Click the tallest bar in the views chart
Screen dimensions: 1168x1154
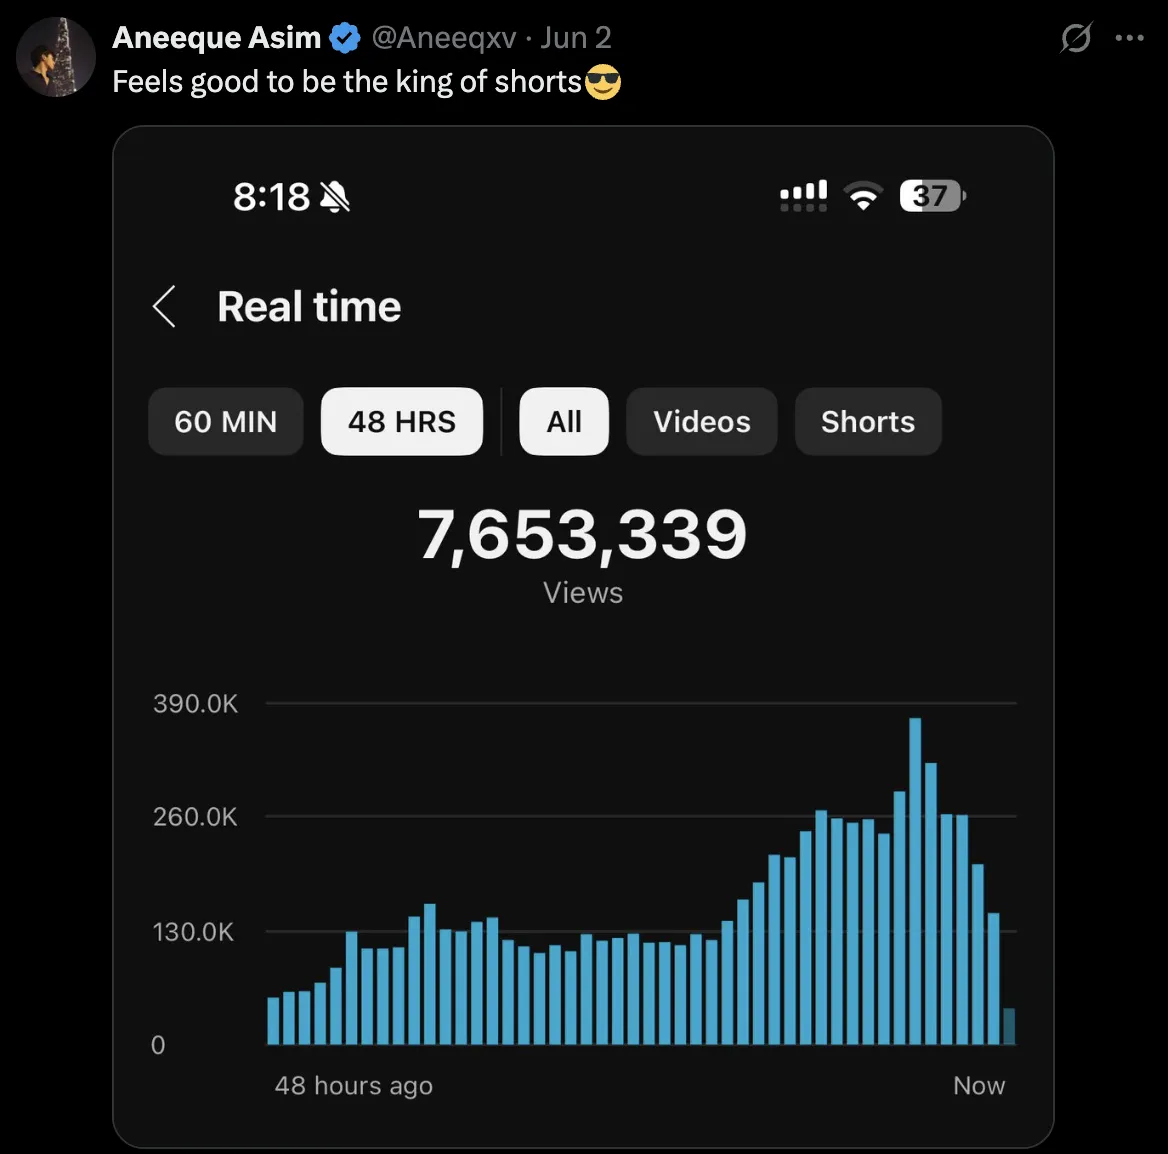[x=915, y=881]
